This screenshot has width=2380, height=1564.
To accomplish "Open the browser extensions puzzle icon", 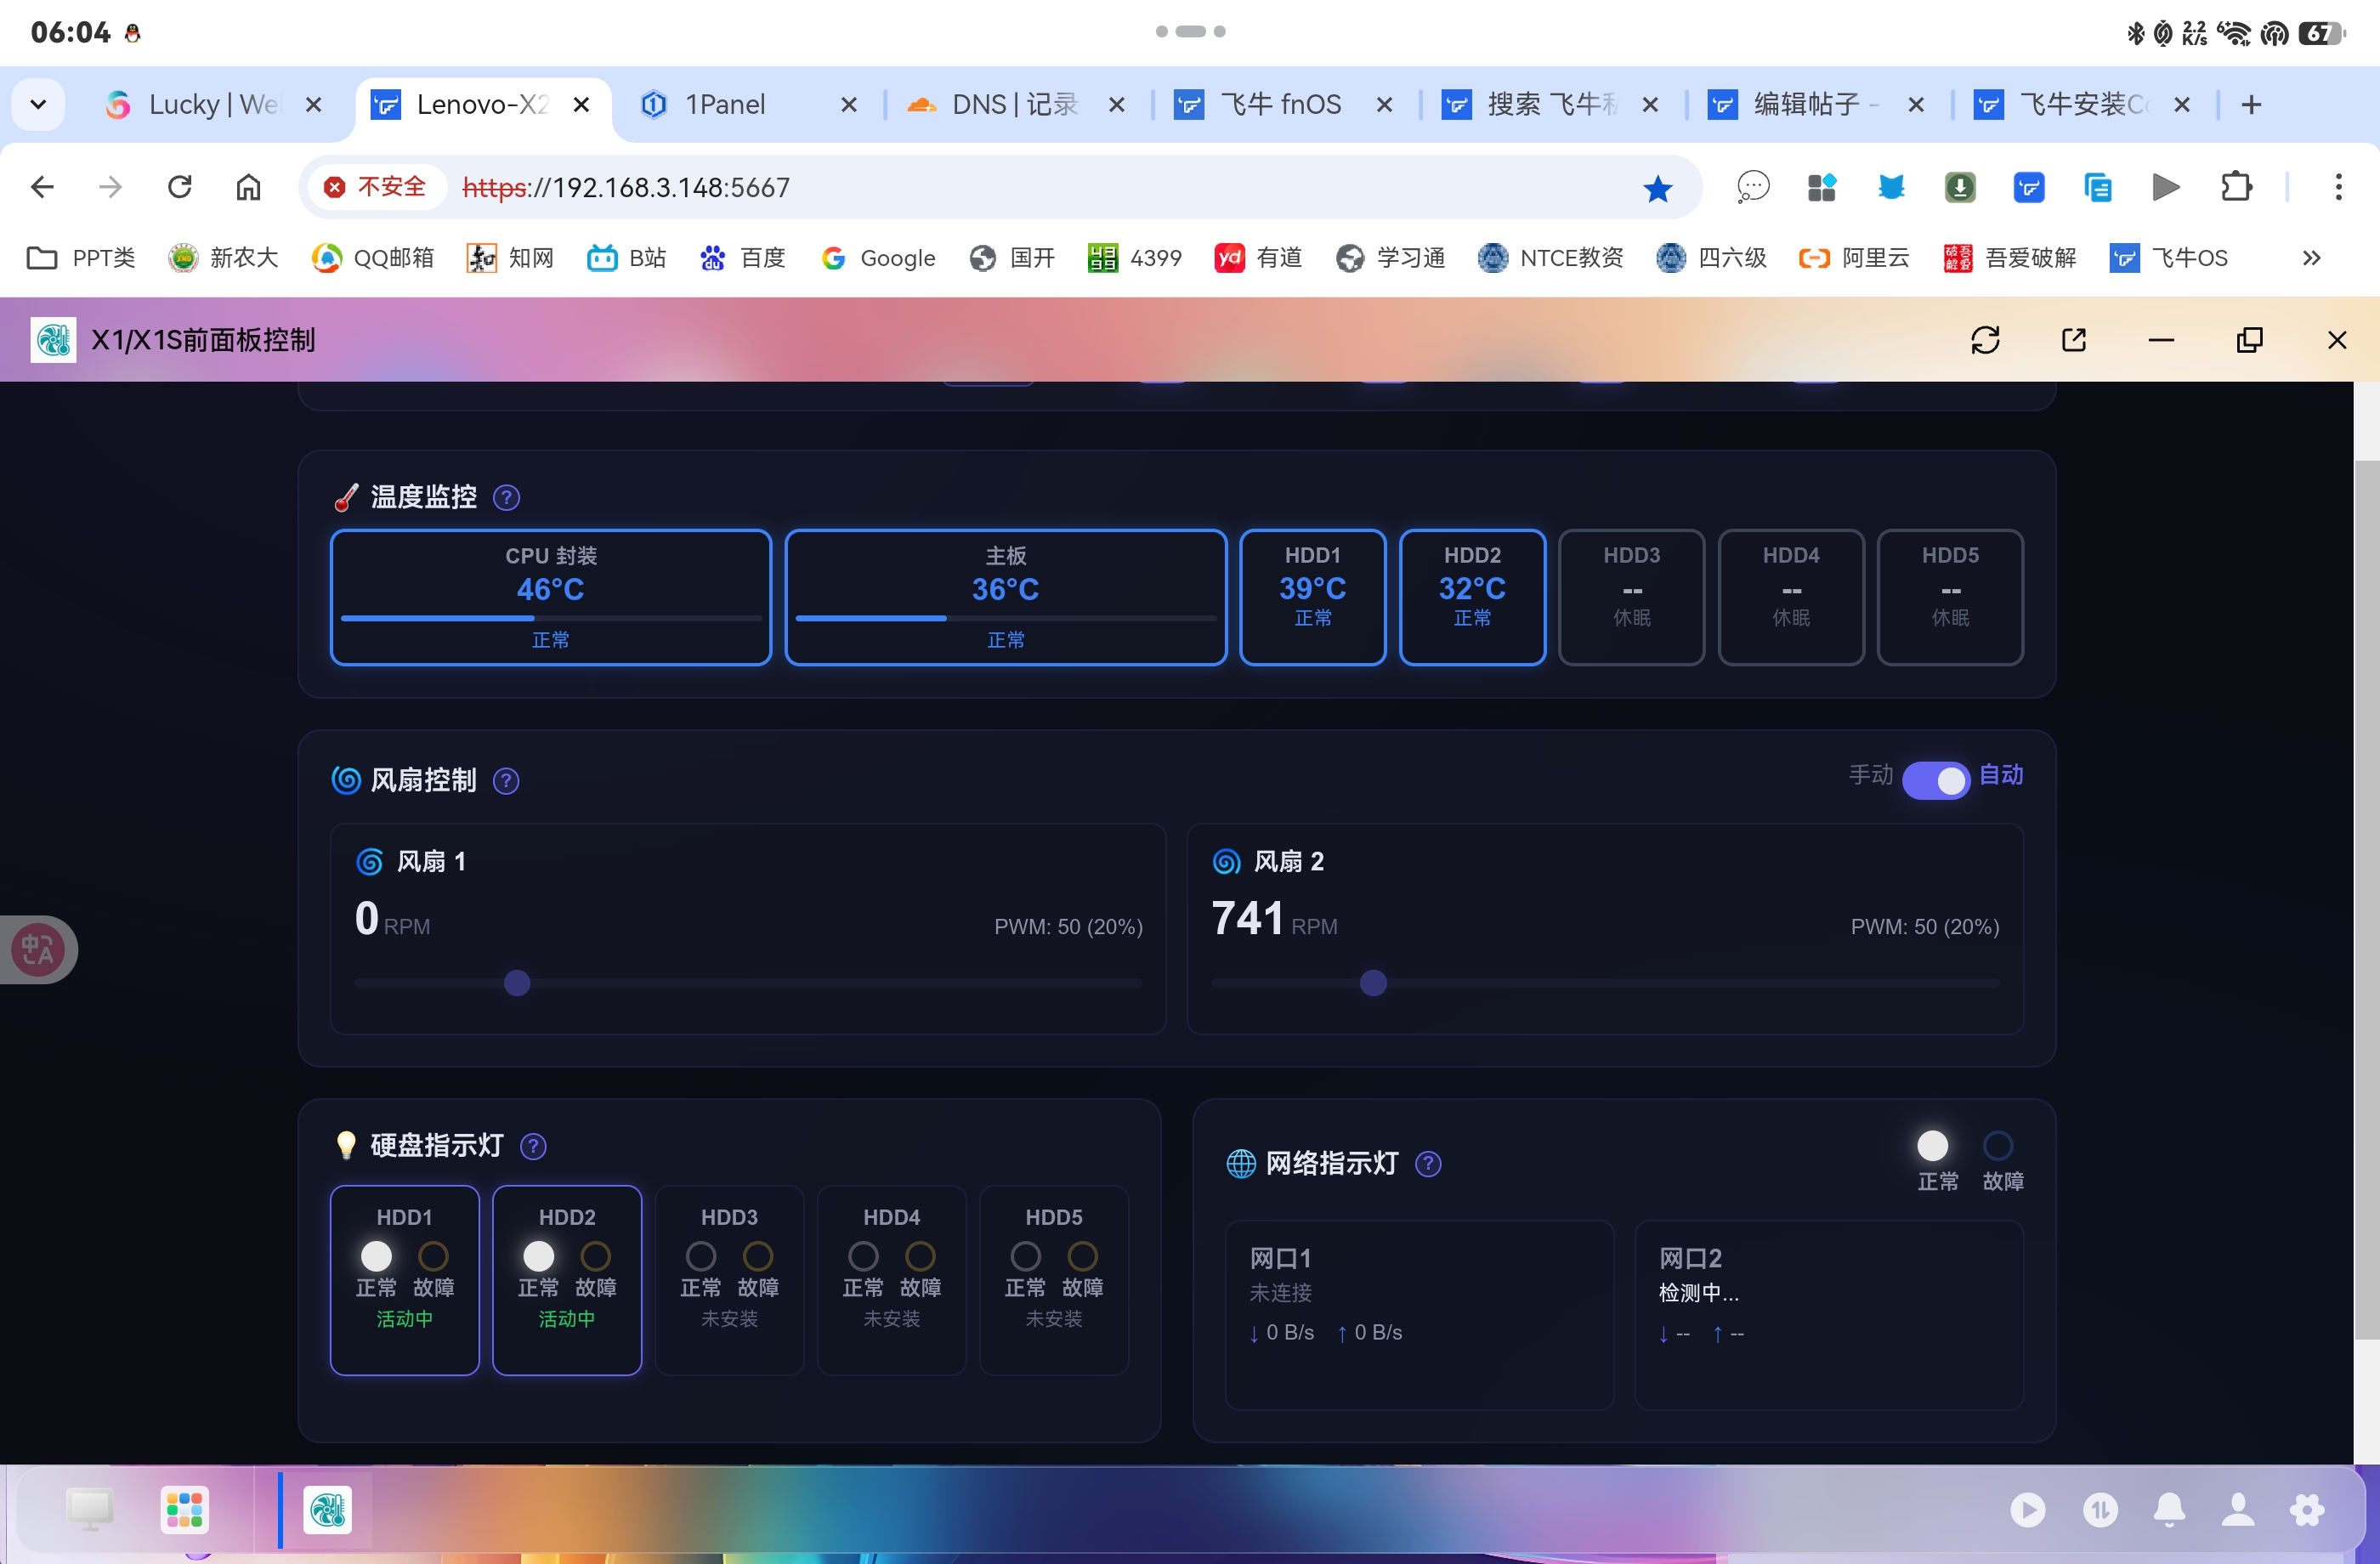I will pyautogui.click(x=2236, y=187).
